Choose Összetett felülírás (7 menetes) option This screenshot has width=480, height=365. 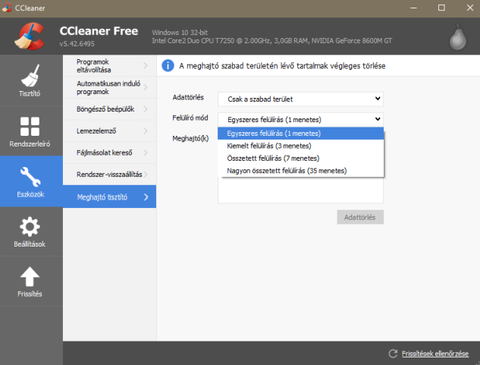pyautogui.click(x=301, y=158)
